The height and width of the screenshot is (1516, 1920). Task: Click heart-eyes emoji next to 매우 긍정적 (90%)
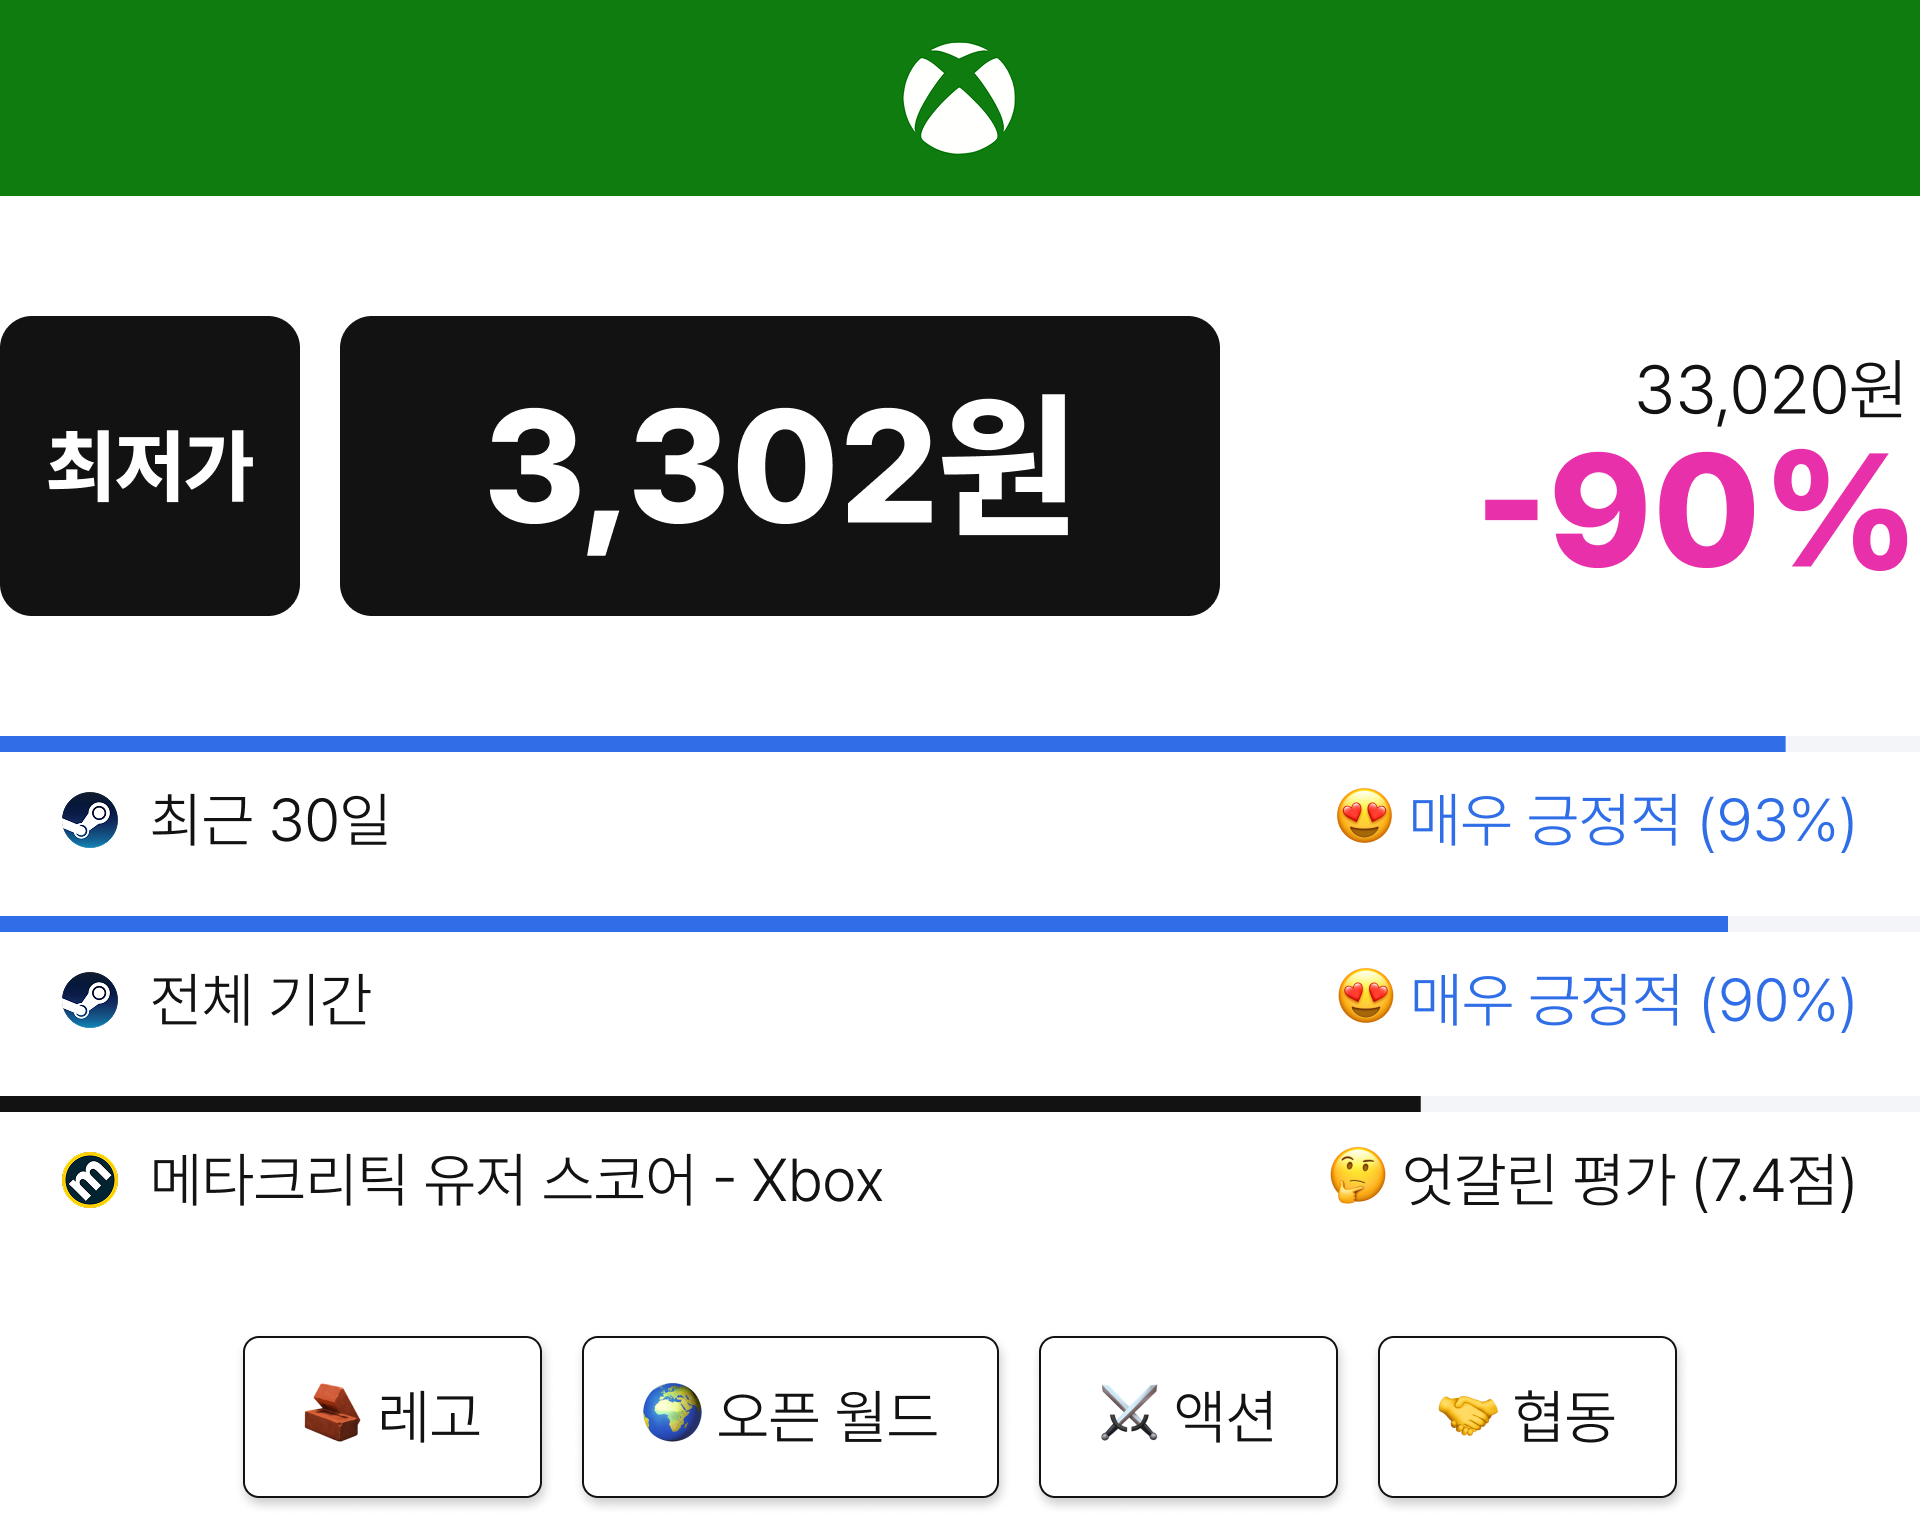coord(1365,996)
